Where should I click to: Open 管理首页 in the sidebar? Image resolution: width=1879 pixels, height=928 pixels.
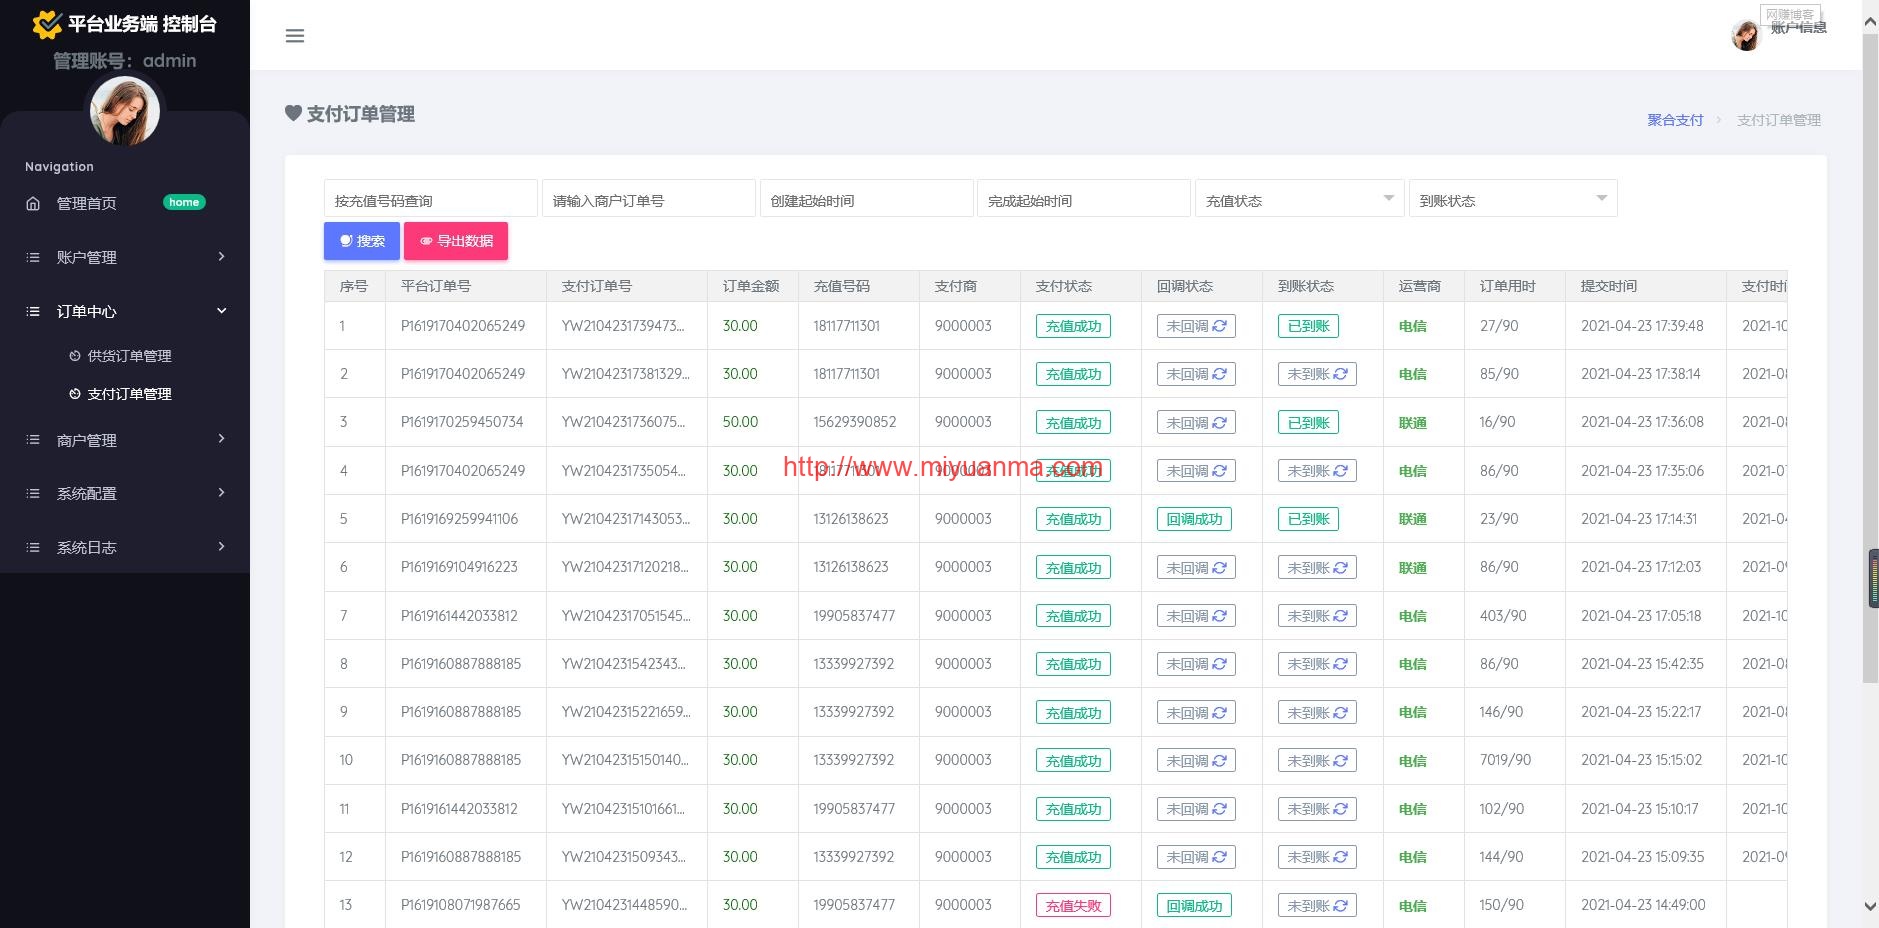86,203
